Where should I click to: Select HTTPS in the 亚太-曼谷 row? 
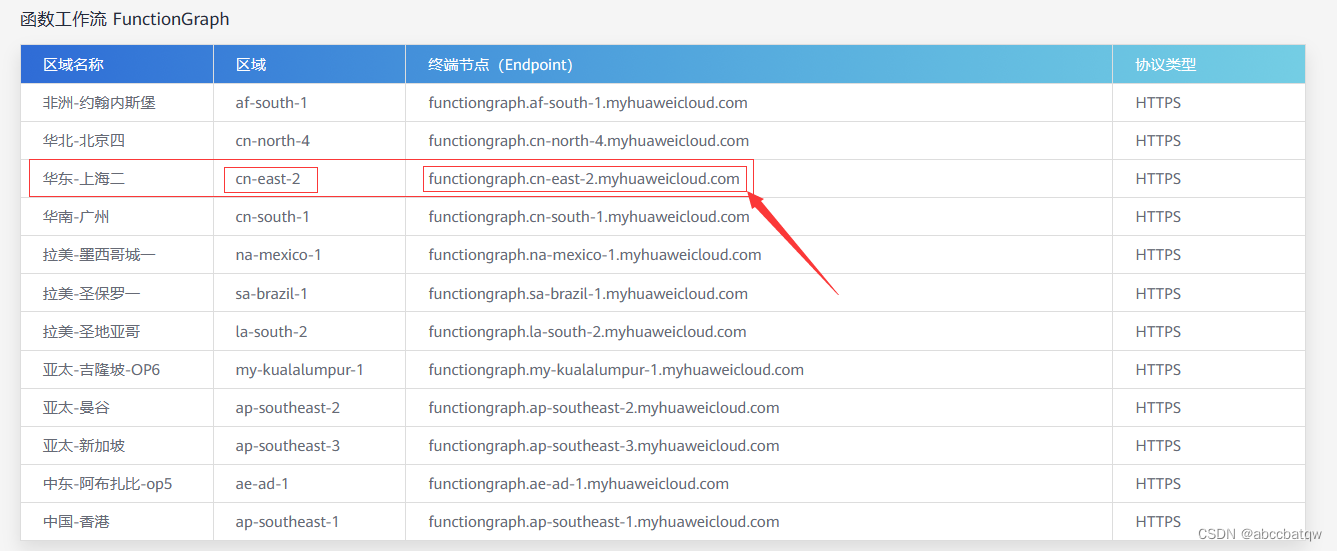(1158, 408)
